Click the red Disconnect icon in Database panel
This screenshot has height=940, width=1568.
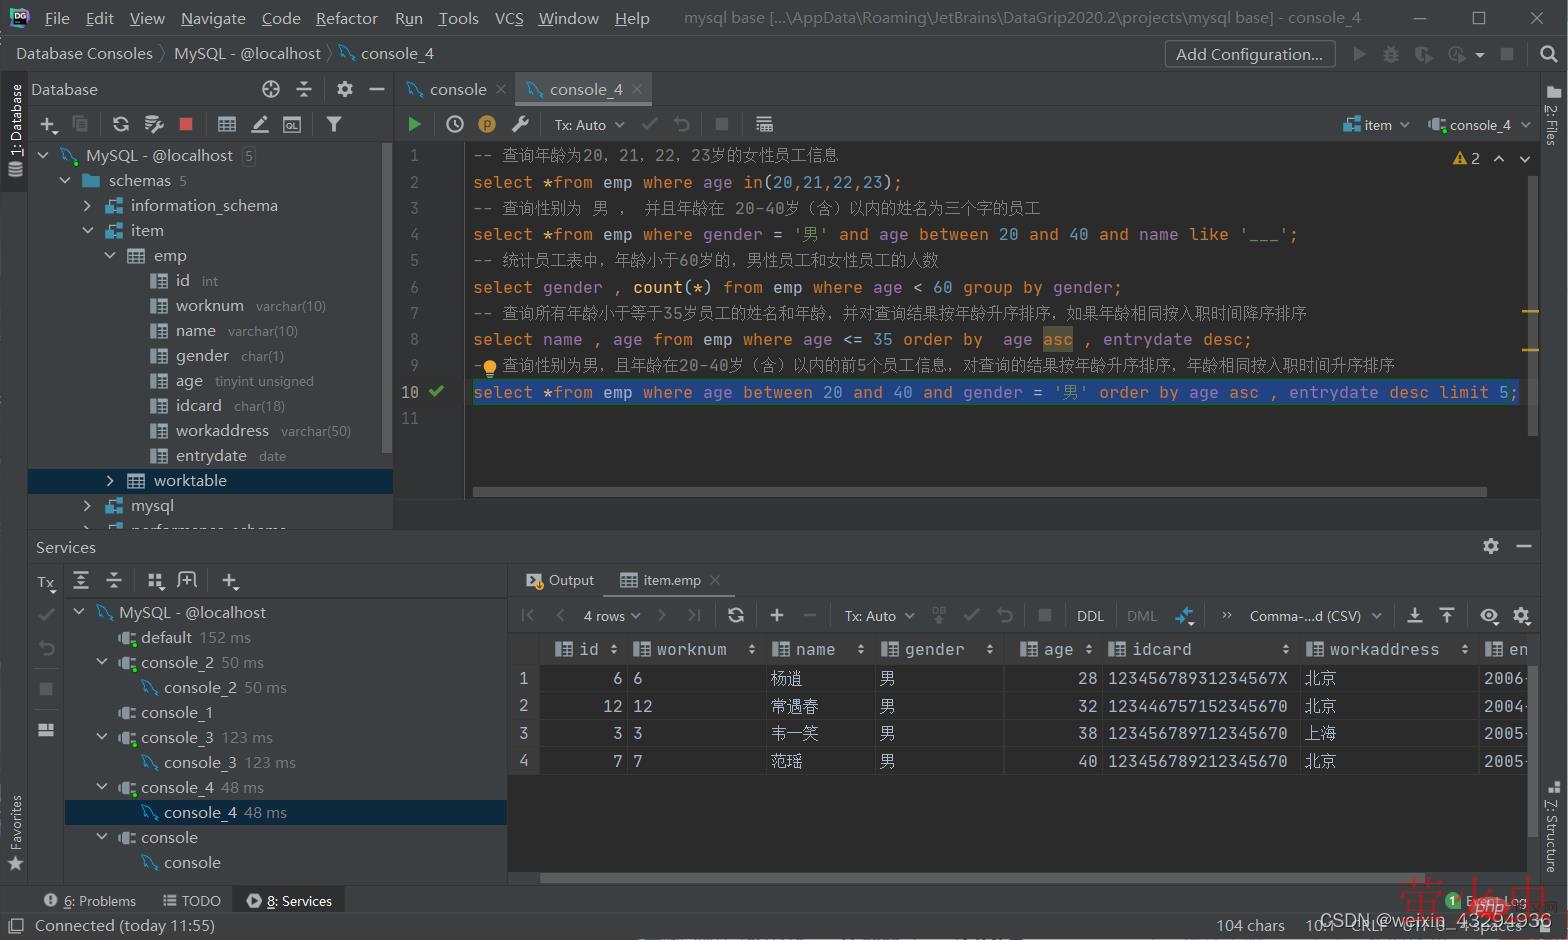point(185,124)
